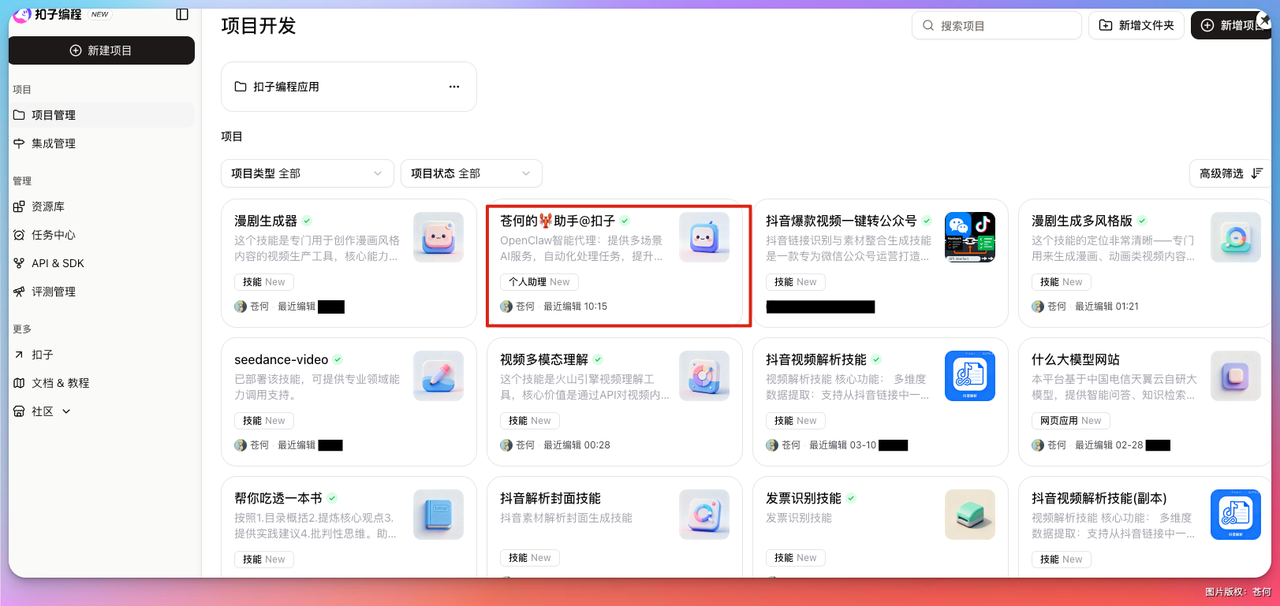Select 项目管理 in the sidebar
The height and width of the screenshot is (606, 1280).
coord(101,115)
